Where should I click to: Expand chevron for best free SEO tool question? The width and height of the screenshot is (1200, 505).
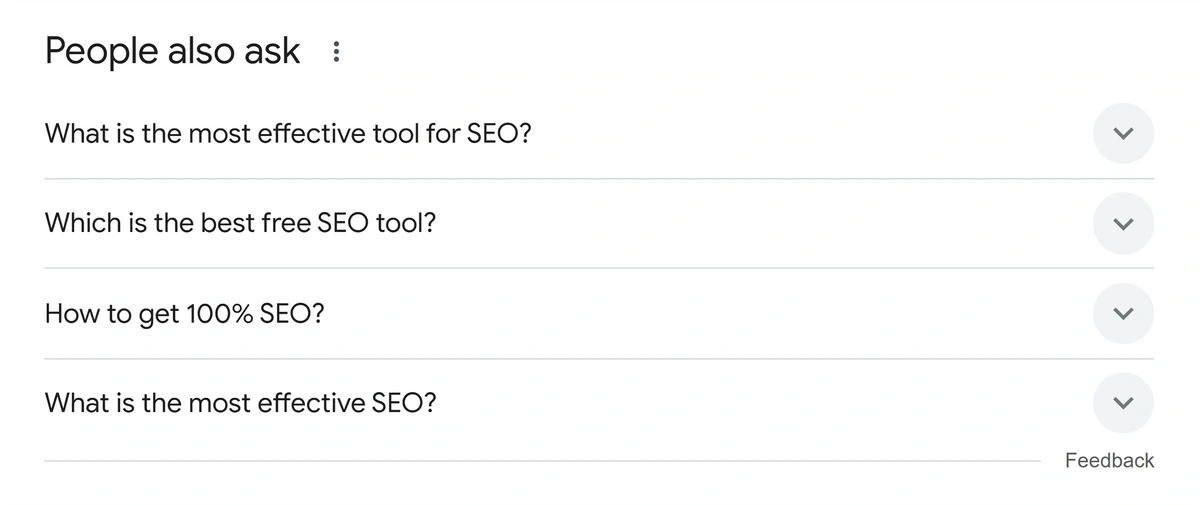(1123, 223)
